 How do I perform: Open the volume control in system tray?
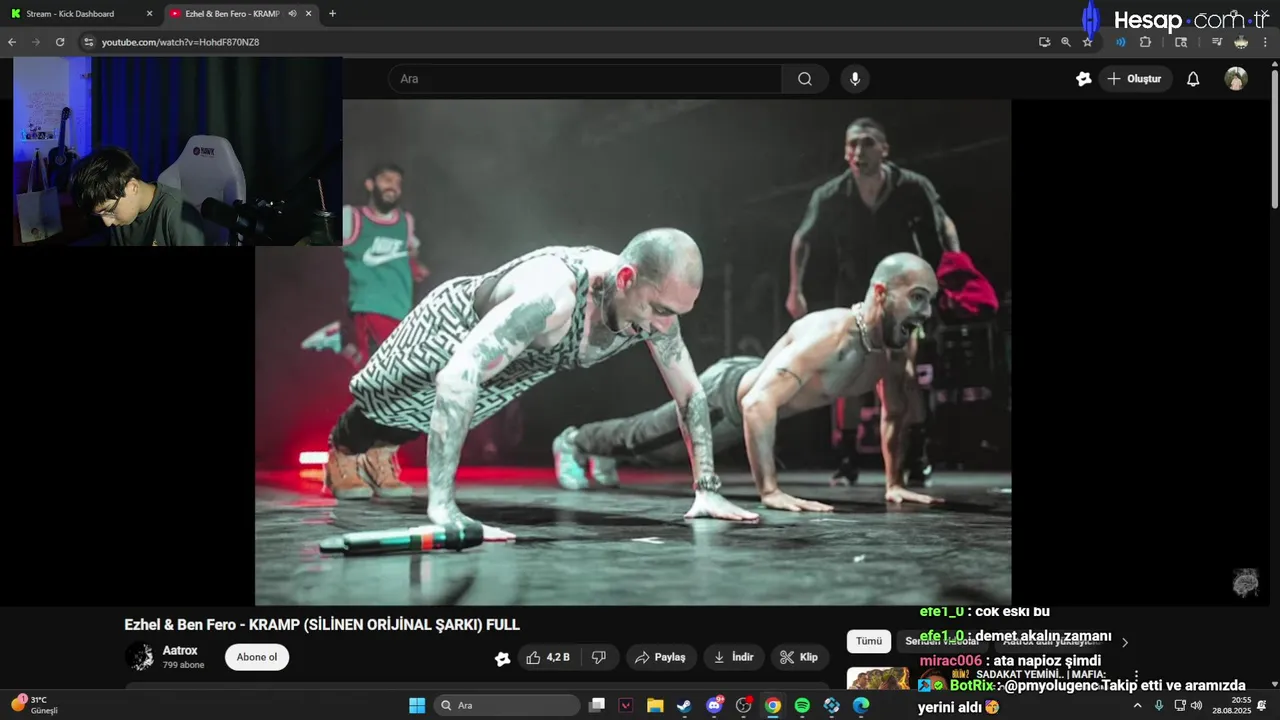(1197, 705)
